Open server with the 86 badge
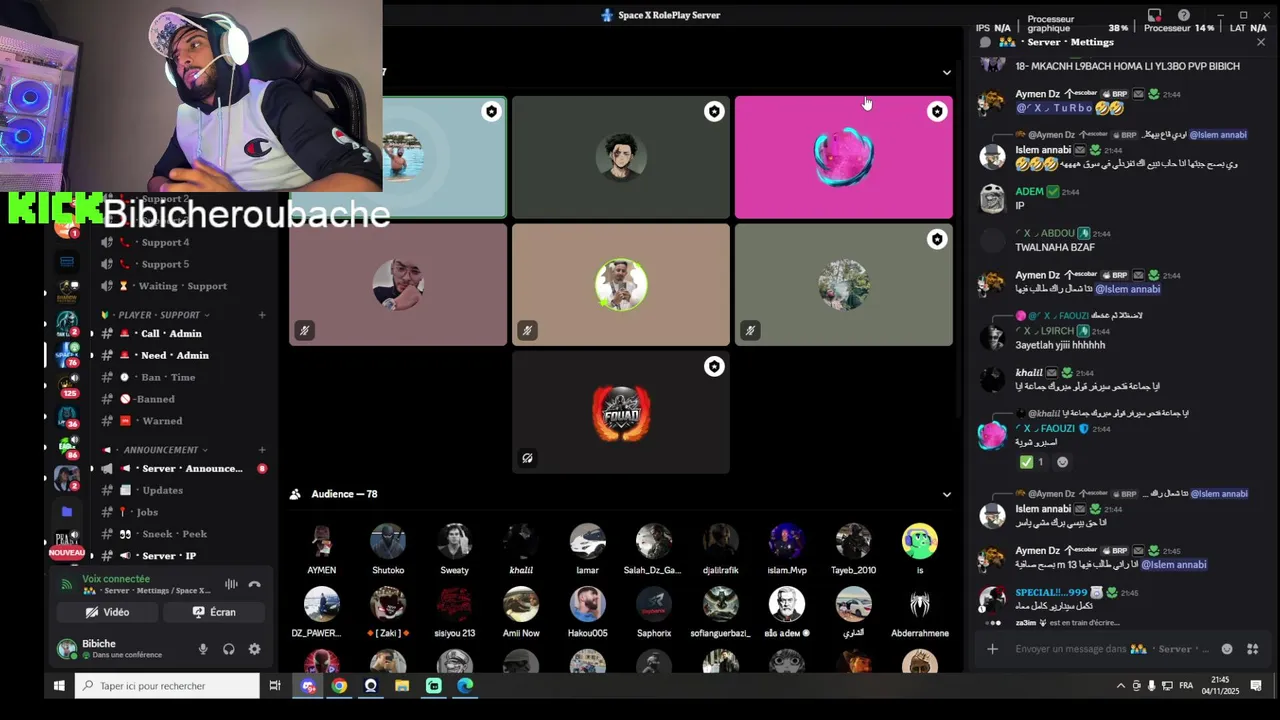The image size is (1280, 720). point(67,446)
